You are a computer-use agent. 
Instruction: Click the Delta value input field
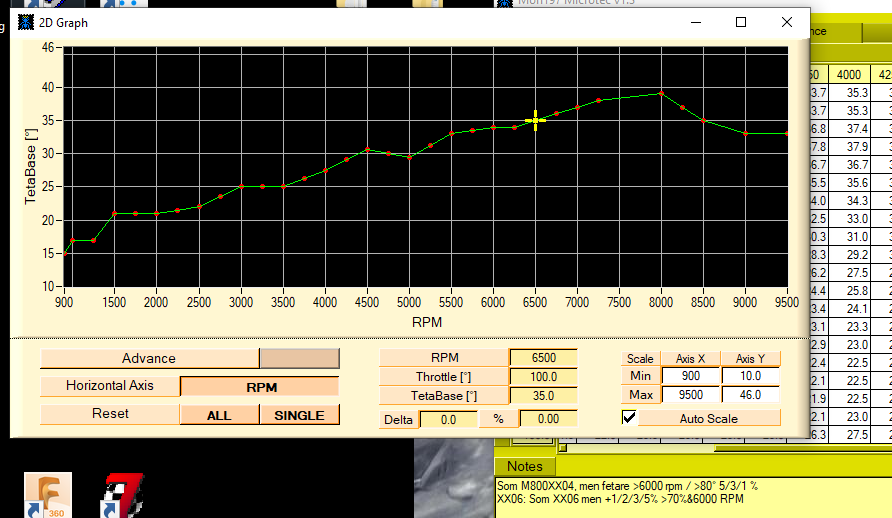click(x=448, y=419)
